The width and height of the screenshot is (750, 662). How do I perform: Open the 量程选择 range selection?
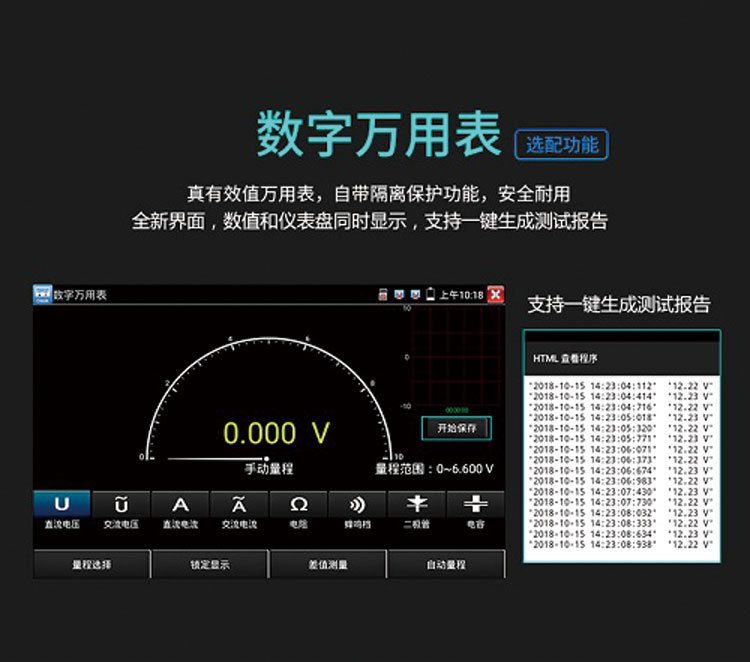92,565
